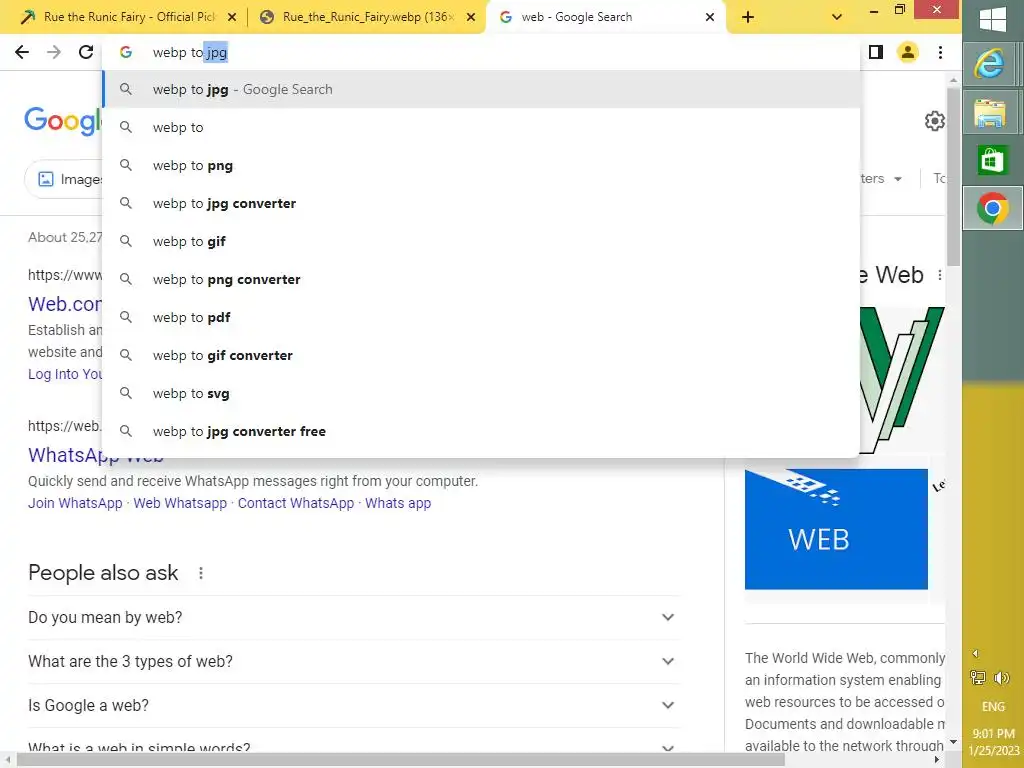Open 'Log Into You' sitelink

pyautogui.click(x=65, y=374)
